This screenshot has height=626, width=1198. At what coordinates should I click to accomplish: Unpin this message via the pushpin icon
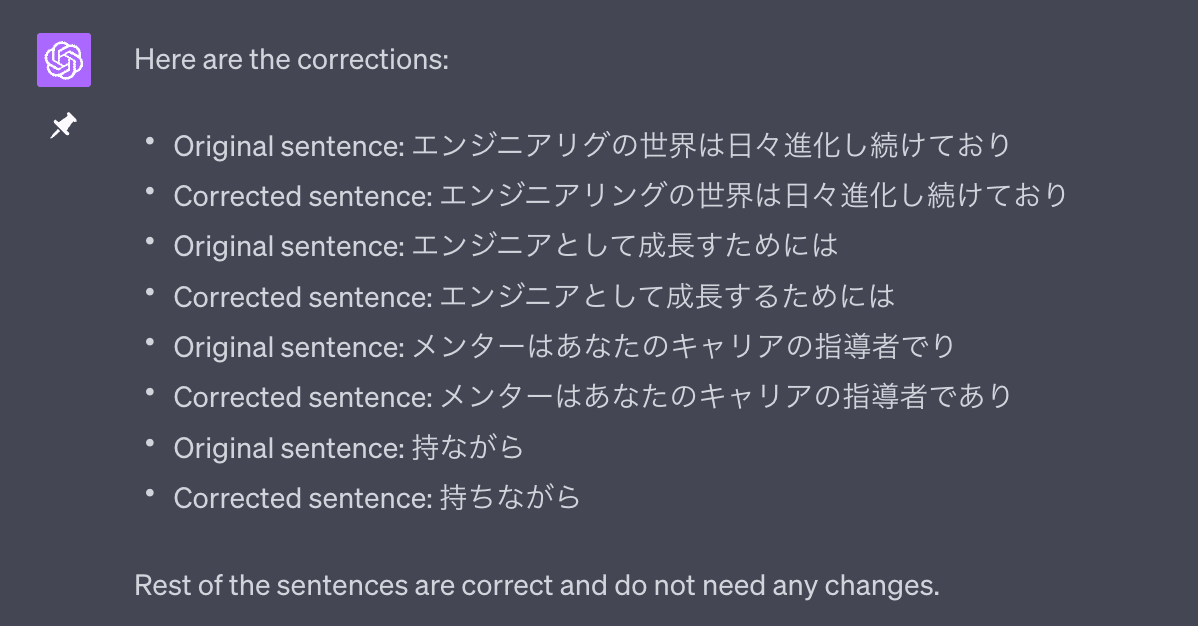coord(63,125)
